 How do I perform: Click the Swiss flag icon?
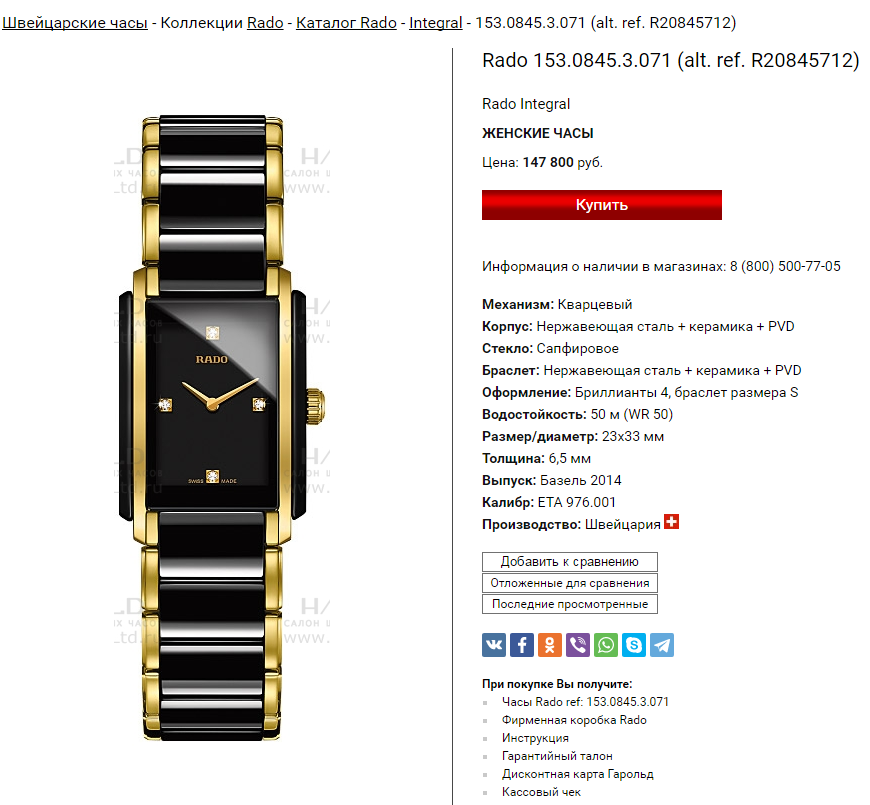click(x=671, y=522)
